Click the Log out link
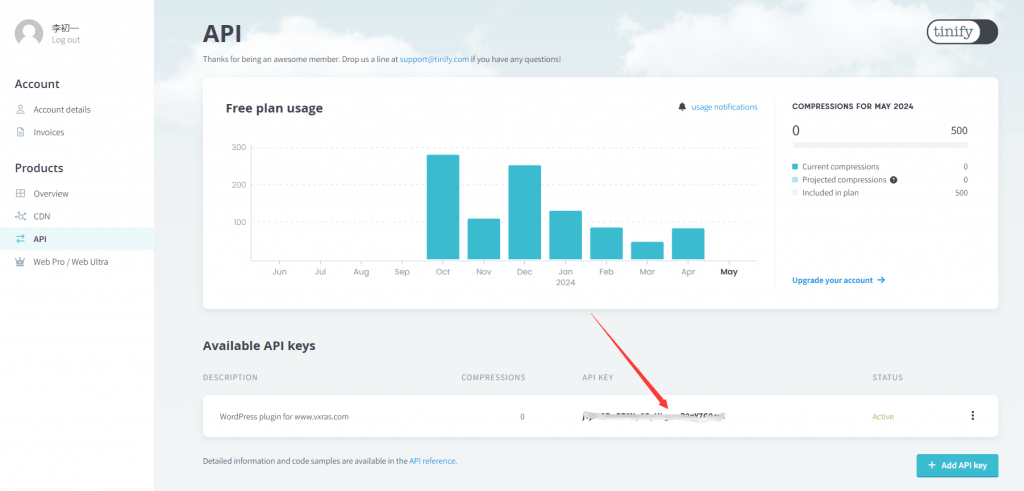Image resolution: width=1024 pixels, height=491 pixels. [66, 40]
